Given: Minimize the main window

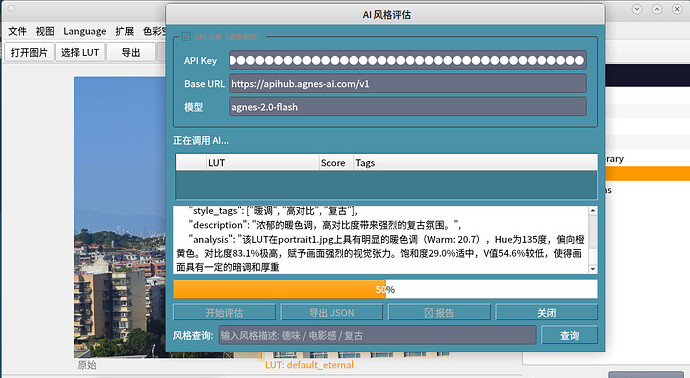Looking at the screenshot, I should point(637,9).
